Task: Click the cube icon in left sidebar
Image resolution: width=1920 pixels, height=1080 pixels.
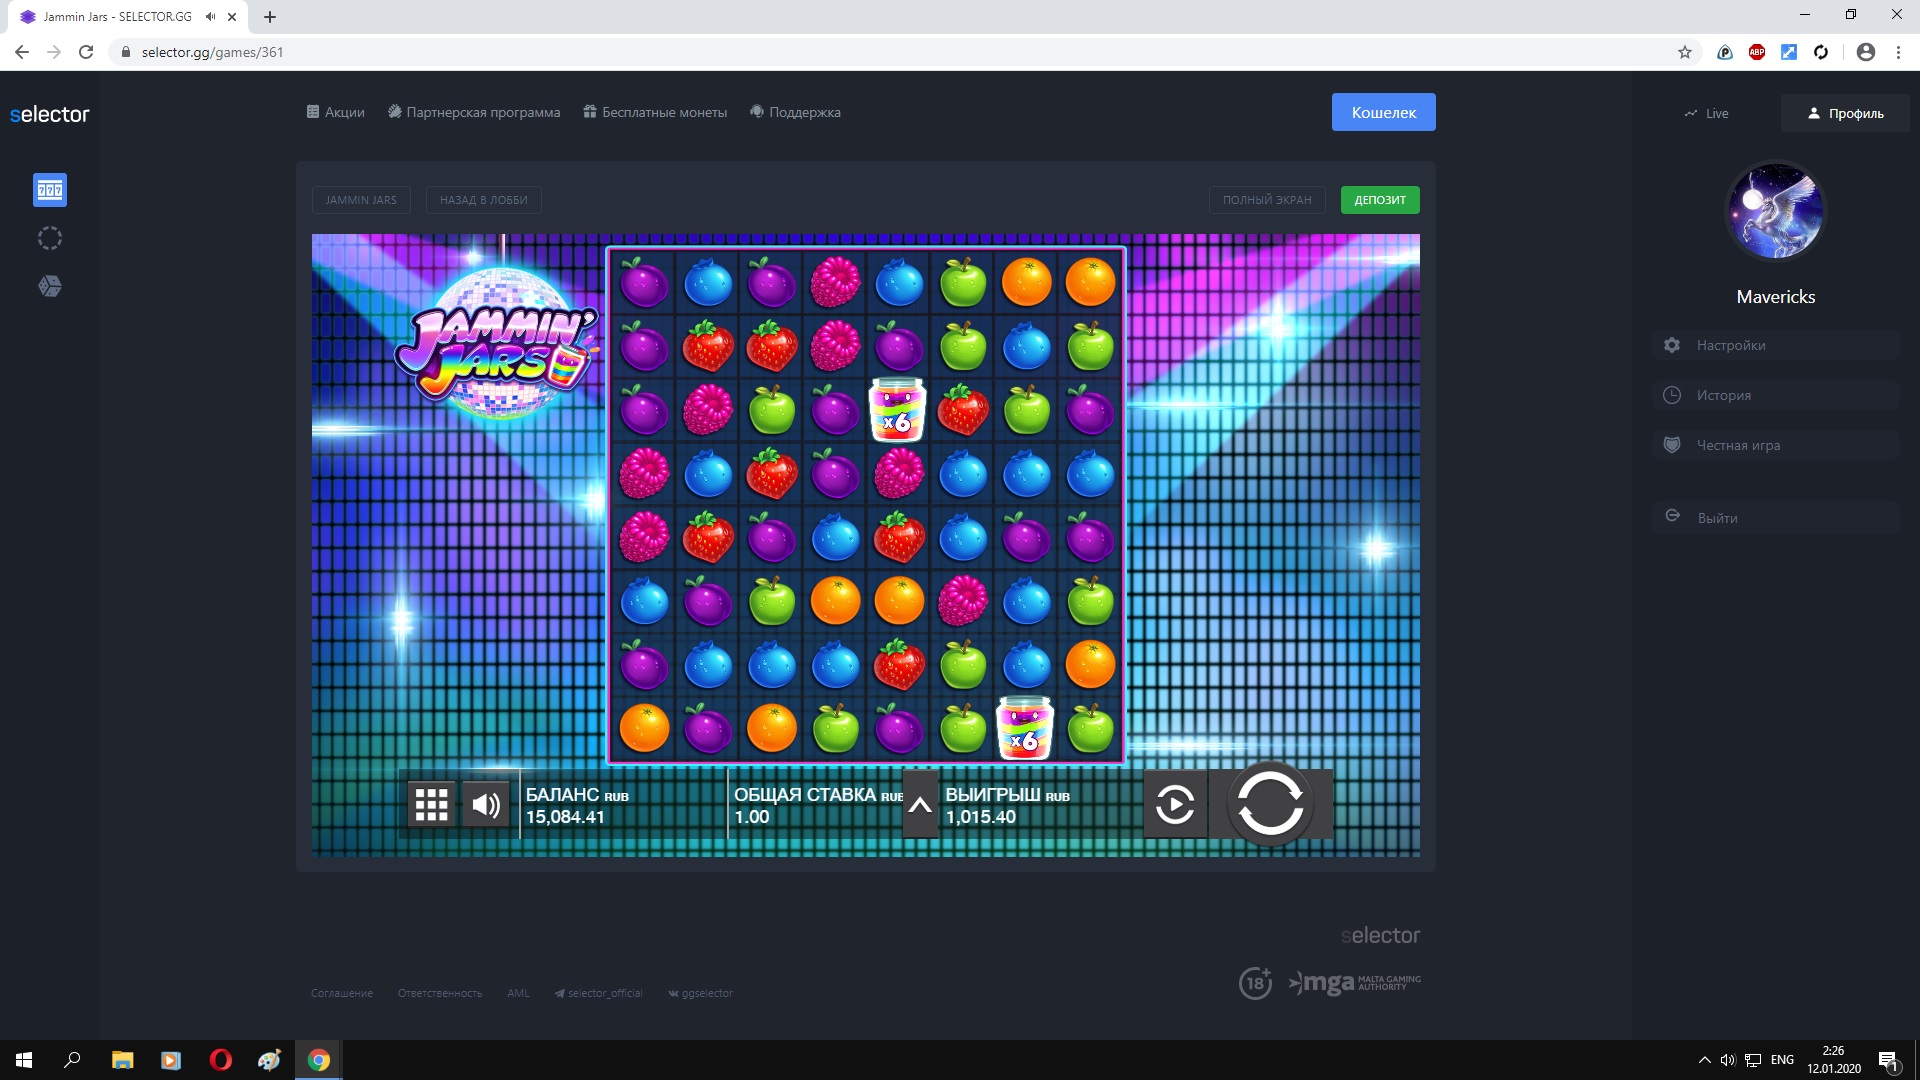Action: tap(50, 286)
